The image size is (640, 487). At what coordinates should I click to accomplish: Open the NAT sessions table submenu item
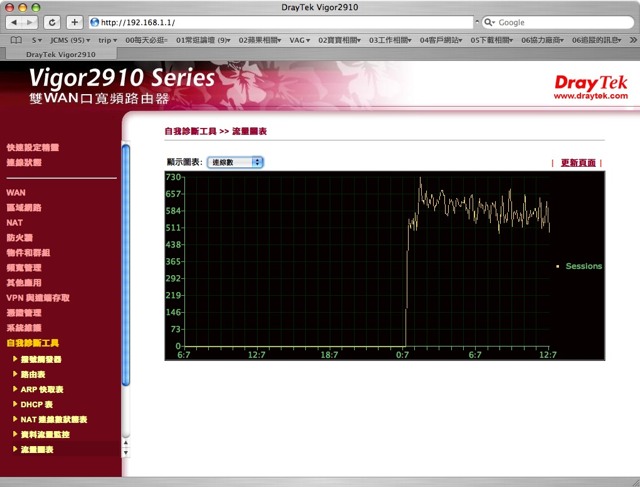54,419
